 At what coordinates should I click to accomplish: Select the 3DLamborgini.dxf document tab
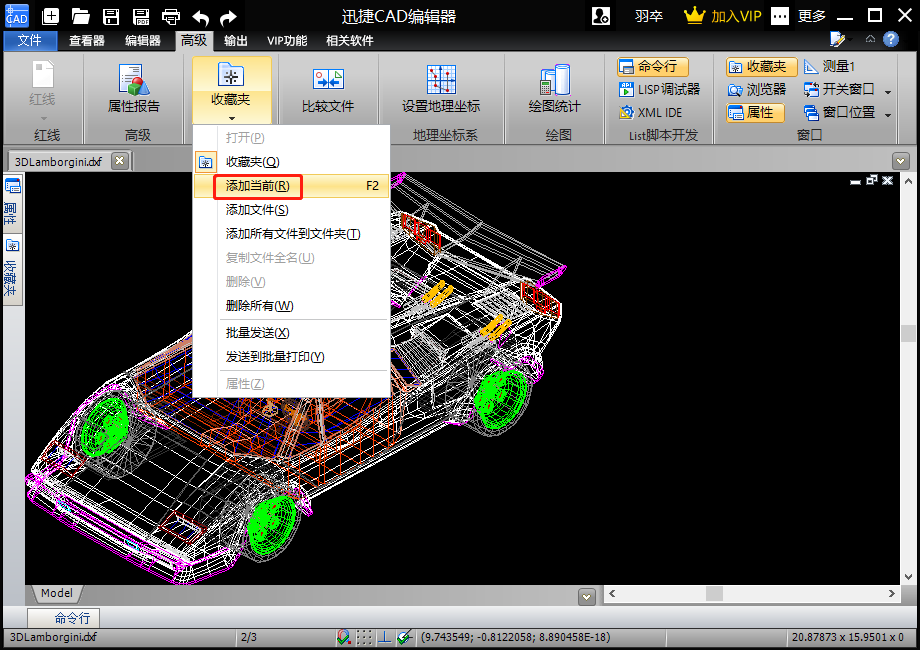pyautogui.click(x=58, y=161)
